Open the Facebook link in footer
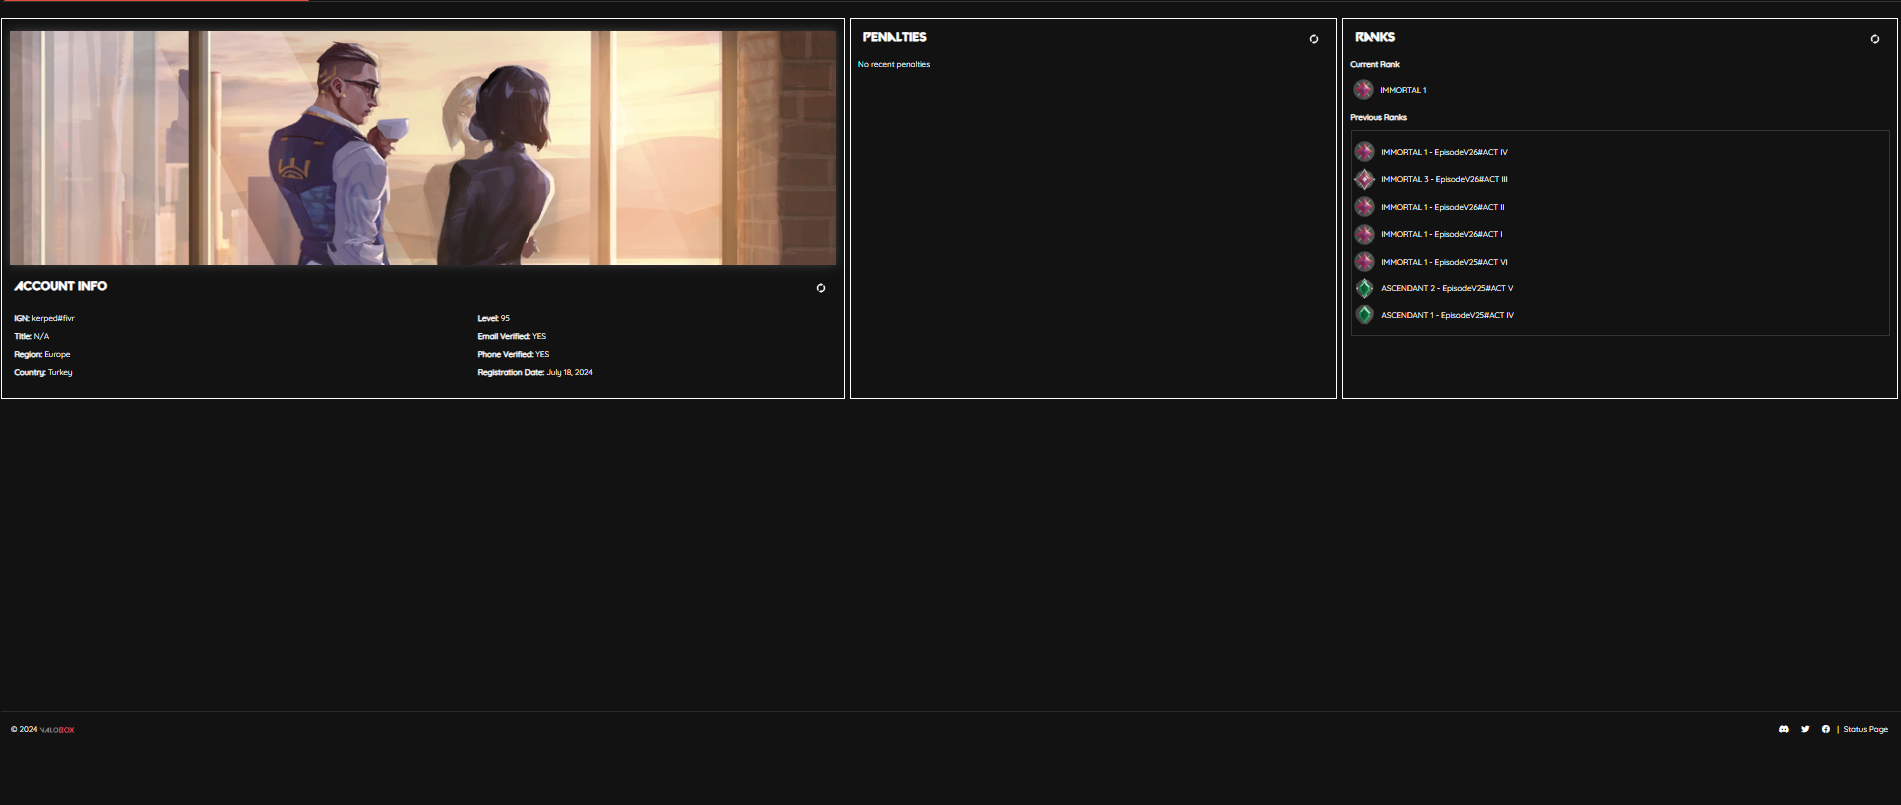 coord(1826,729)
